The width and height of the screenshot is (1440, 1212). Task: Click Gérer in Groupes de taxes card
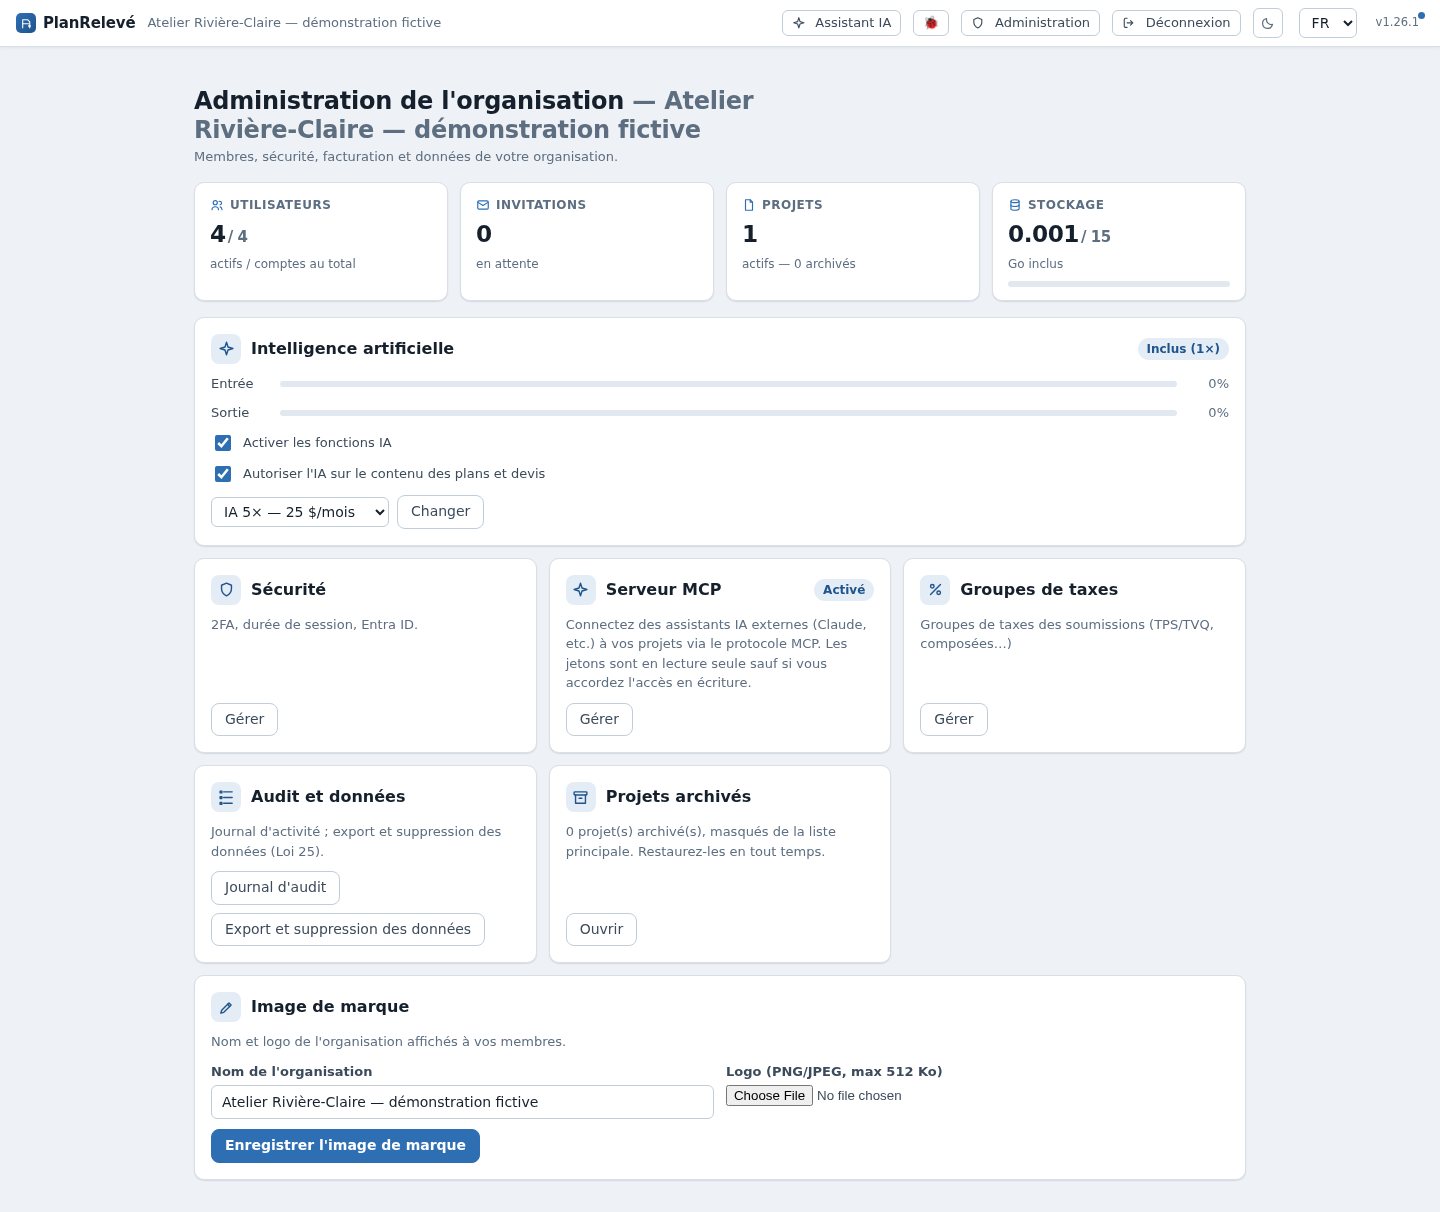953,720
